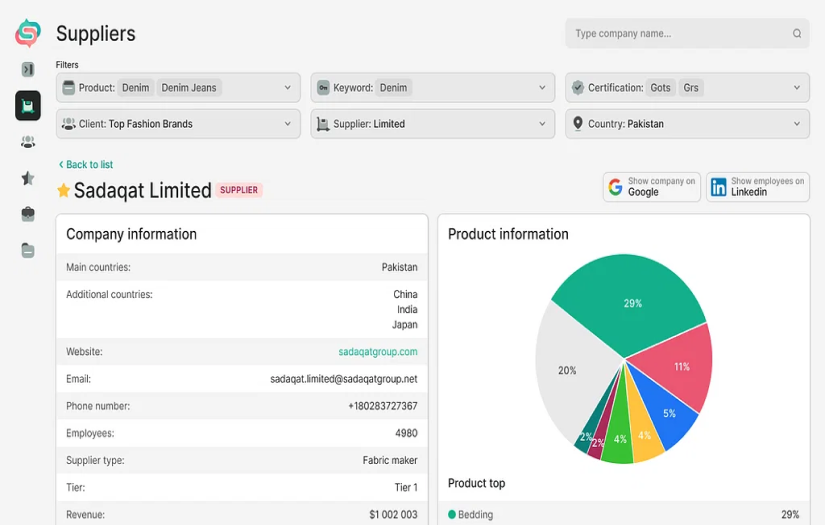Focus the company name search field
Image resolution: width=825 pixels, height=525 pixels.
click(x=680, y=34)
